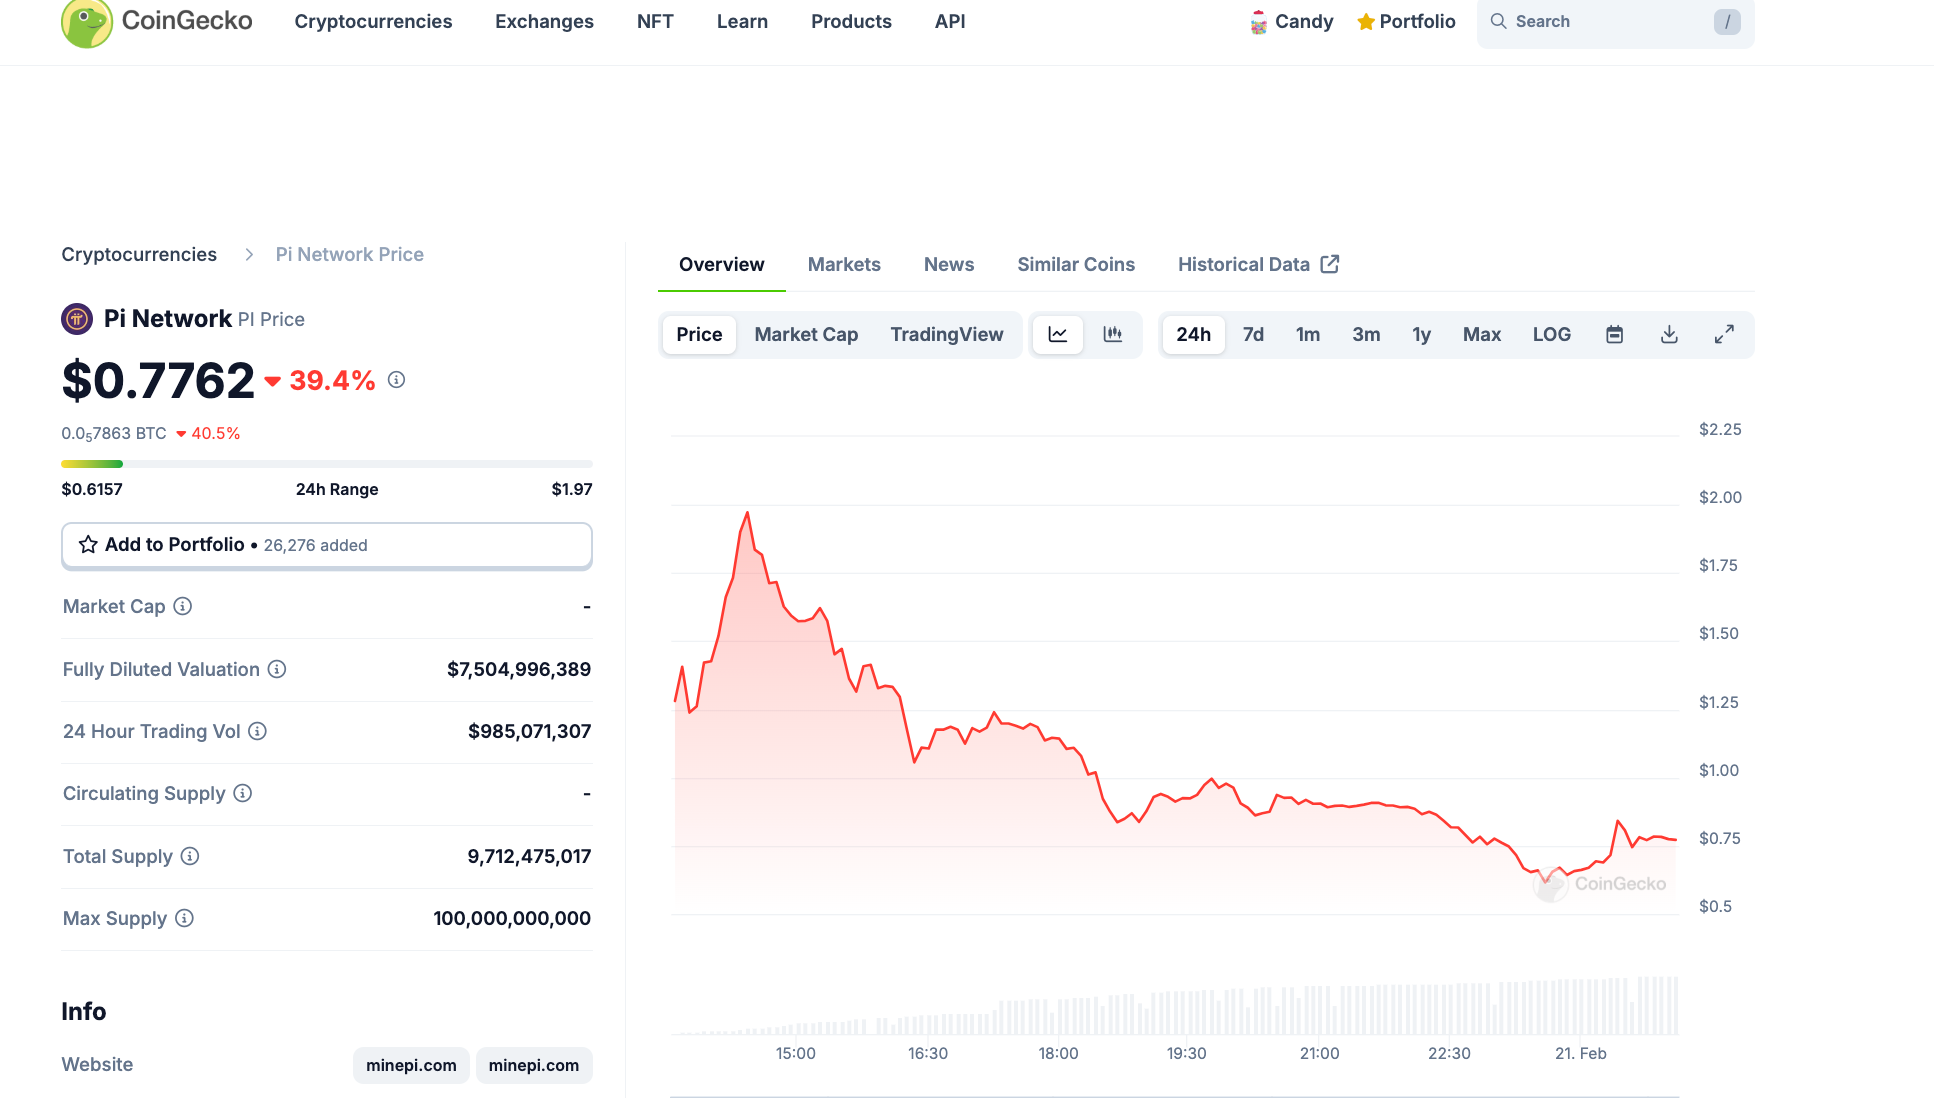Viewport: 1934px width, 1098px height.
Task: Click the $0.7762 price text
Action: click(x=158, y=381)
